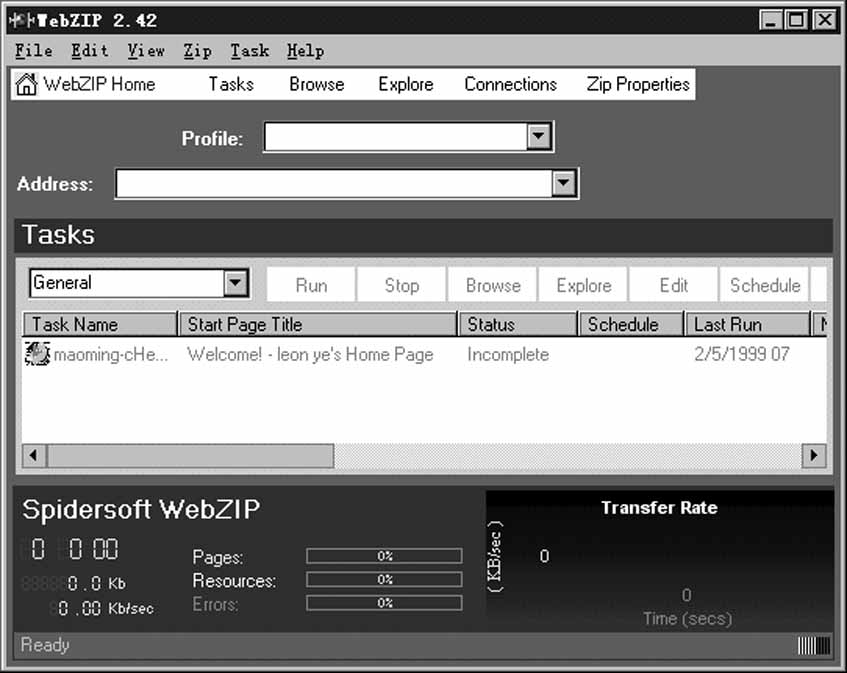Sort by Last Run column header
The width and height of the screenshot is (847, 673).
748,324
